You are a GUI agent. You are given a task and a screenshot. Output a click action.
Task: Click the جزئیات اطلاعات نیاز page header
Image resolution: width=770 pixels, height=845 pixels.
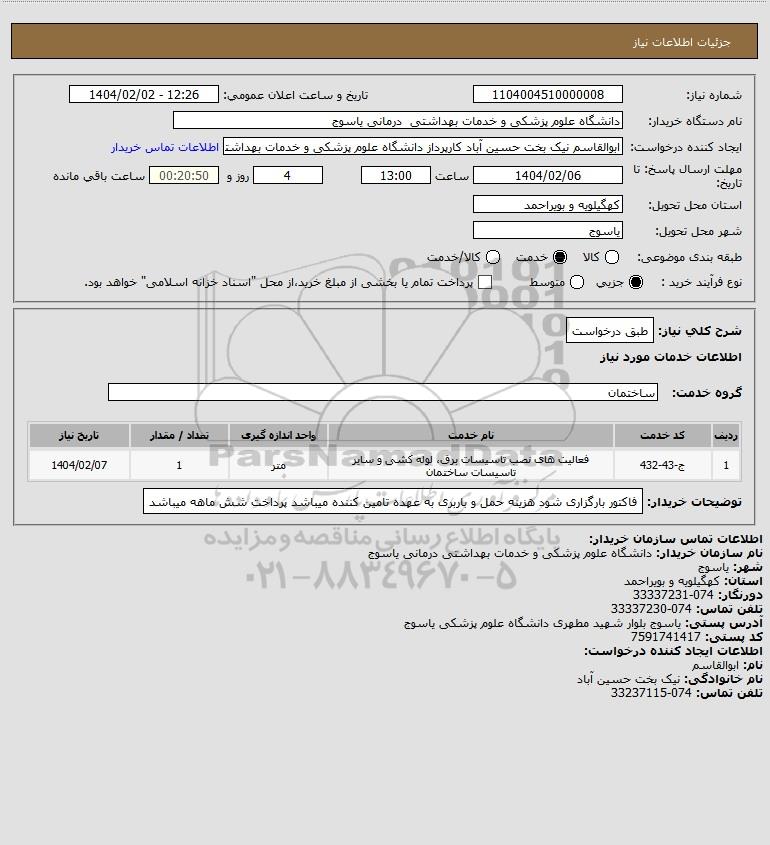pyautogui.click(x=682, y=43)
